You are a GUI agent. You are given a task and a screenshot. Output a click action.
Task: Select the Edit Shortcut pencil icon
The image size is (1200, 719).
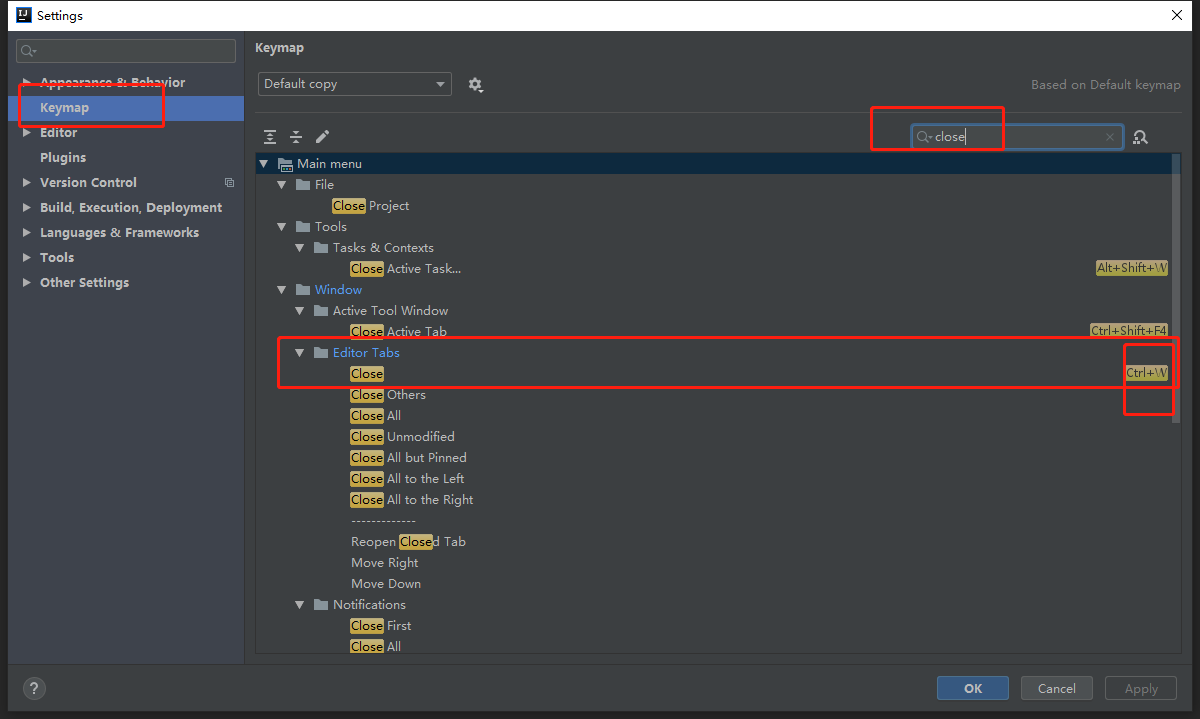click(x=322, y=136)
